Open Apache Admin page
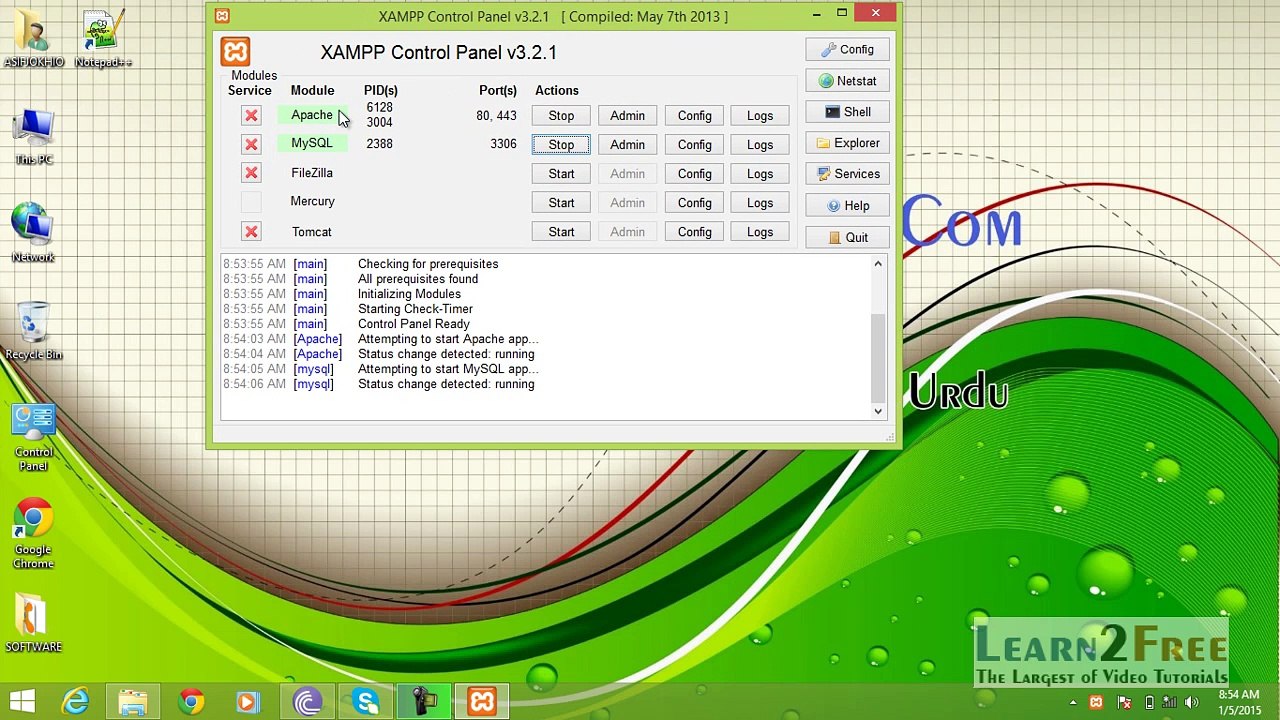The height and width of the screenshot is (720, 1280). [627, 116]
